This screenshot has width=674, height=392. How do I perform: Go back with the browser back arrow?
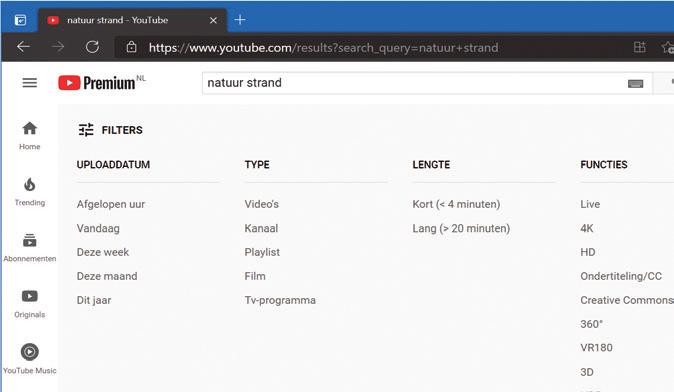pos(24,46)
